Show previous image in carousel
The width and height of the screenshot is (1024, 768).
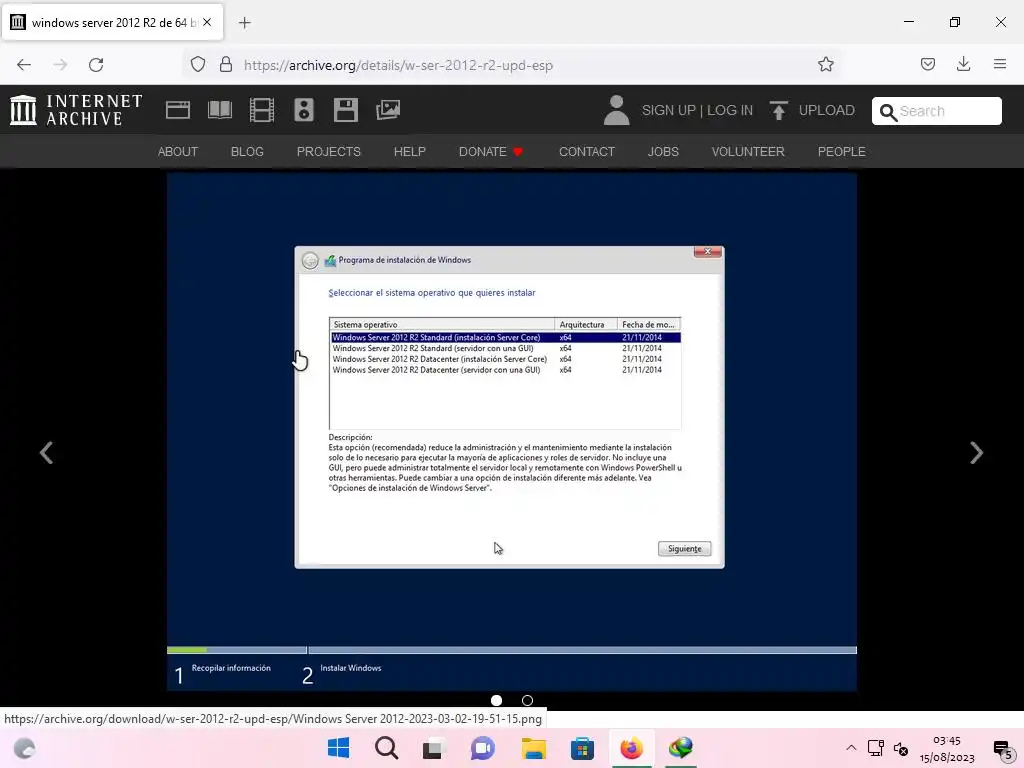pos(46,453)
